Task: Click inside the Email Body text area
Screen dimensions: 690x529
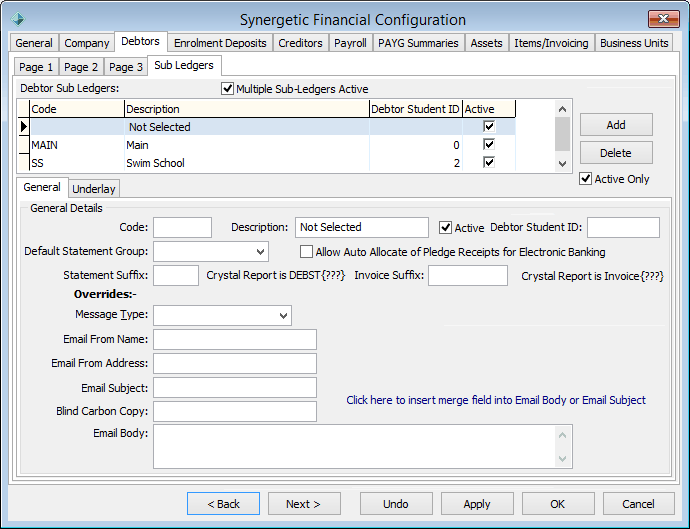Action: click(x=354, y=446)
